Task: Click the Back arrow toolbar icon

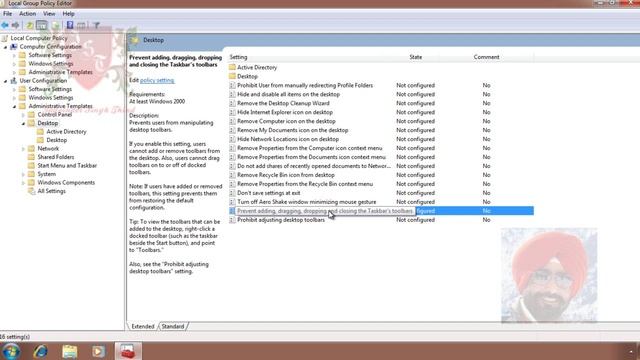Action: (x=5, y=25)
